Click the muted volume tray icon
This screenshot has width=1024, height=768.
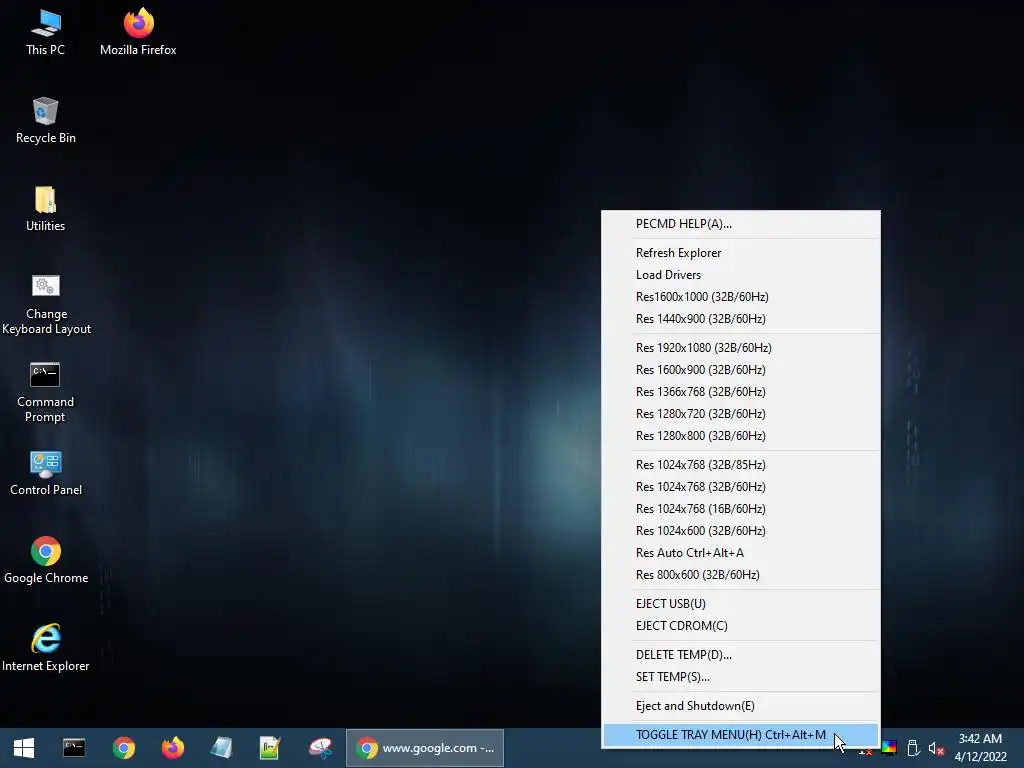click(x=936, y=748)
